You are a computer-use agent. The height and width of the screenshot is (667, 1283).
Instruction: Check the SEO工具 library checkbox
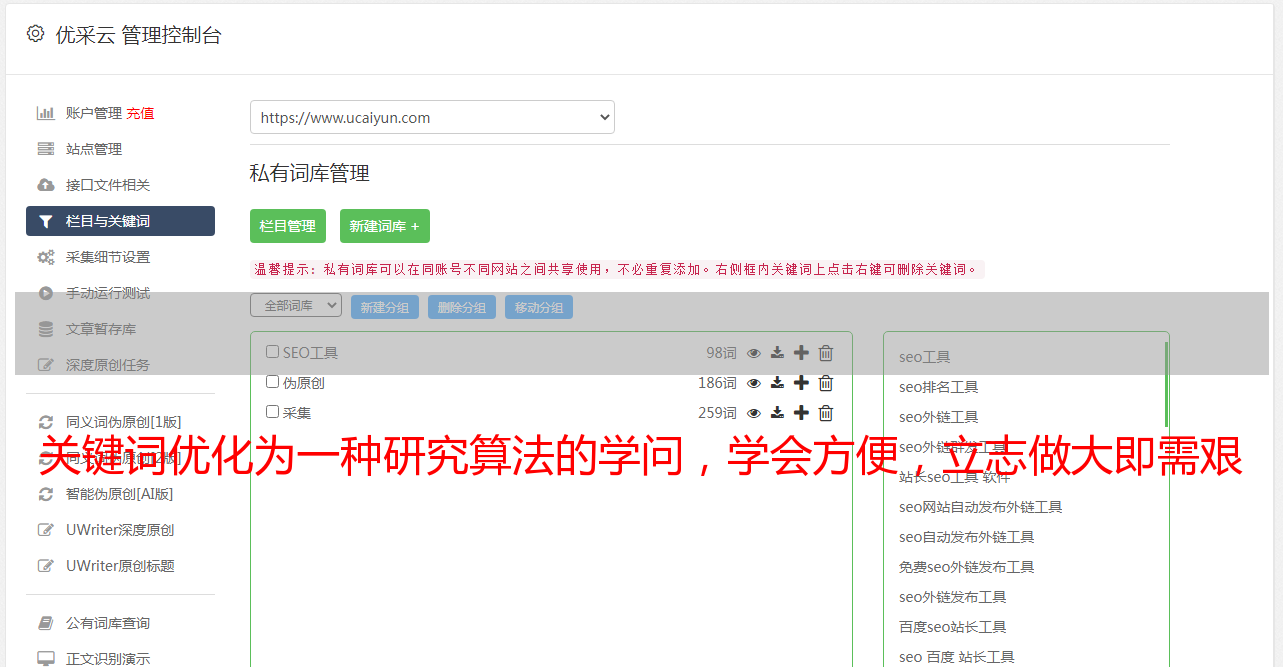click(272, 352)
